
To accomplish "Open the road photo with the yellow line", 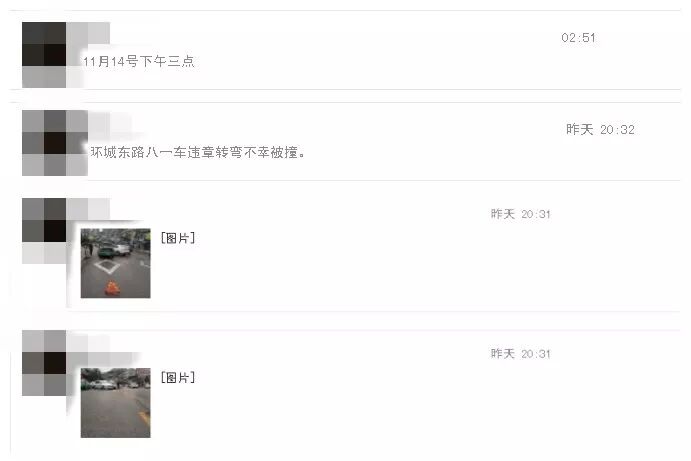I will [x=115, y=402].
